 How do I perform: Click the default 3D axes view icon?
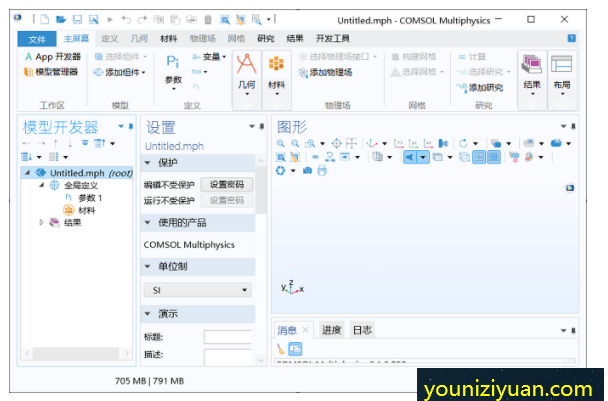(371, 143)
